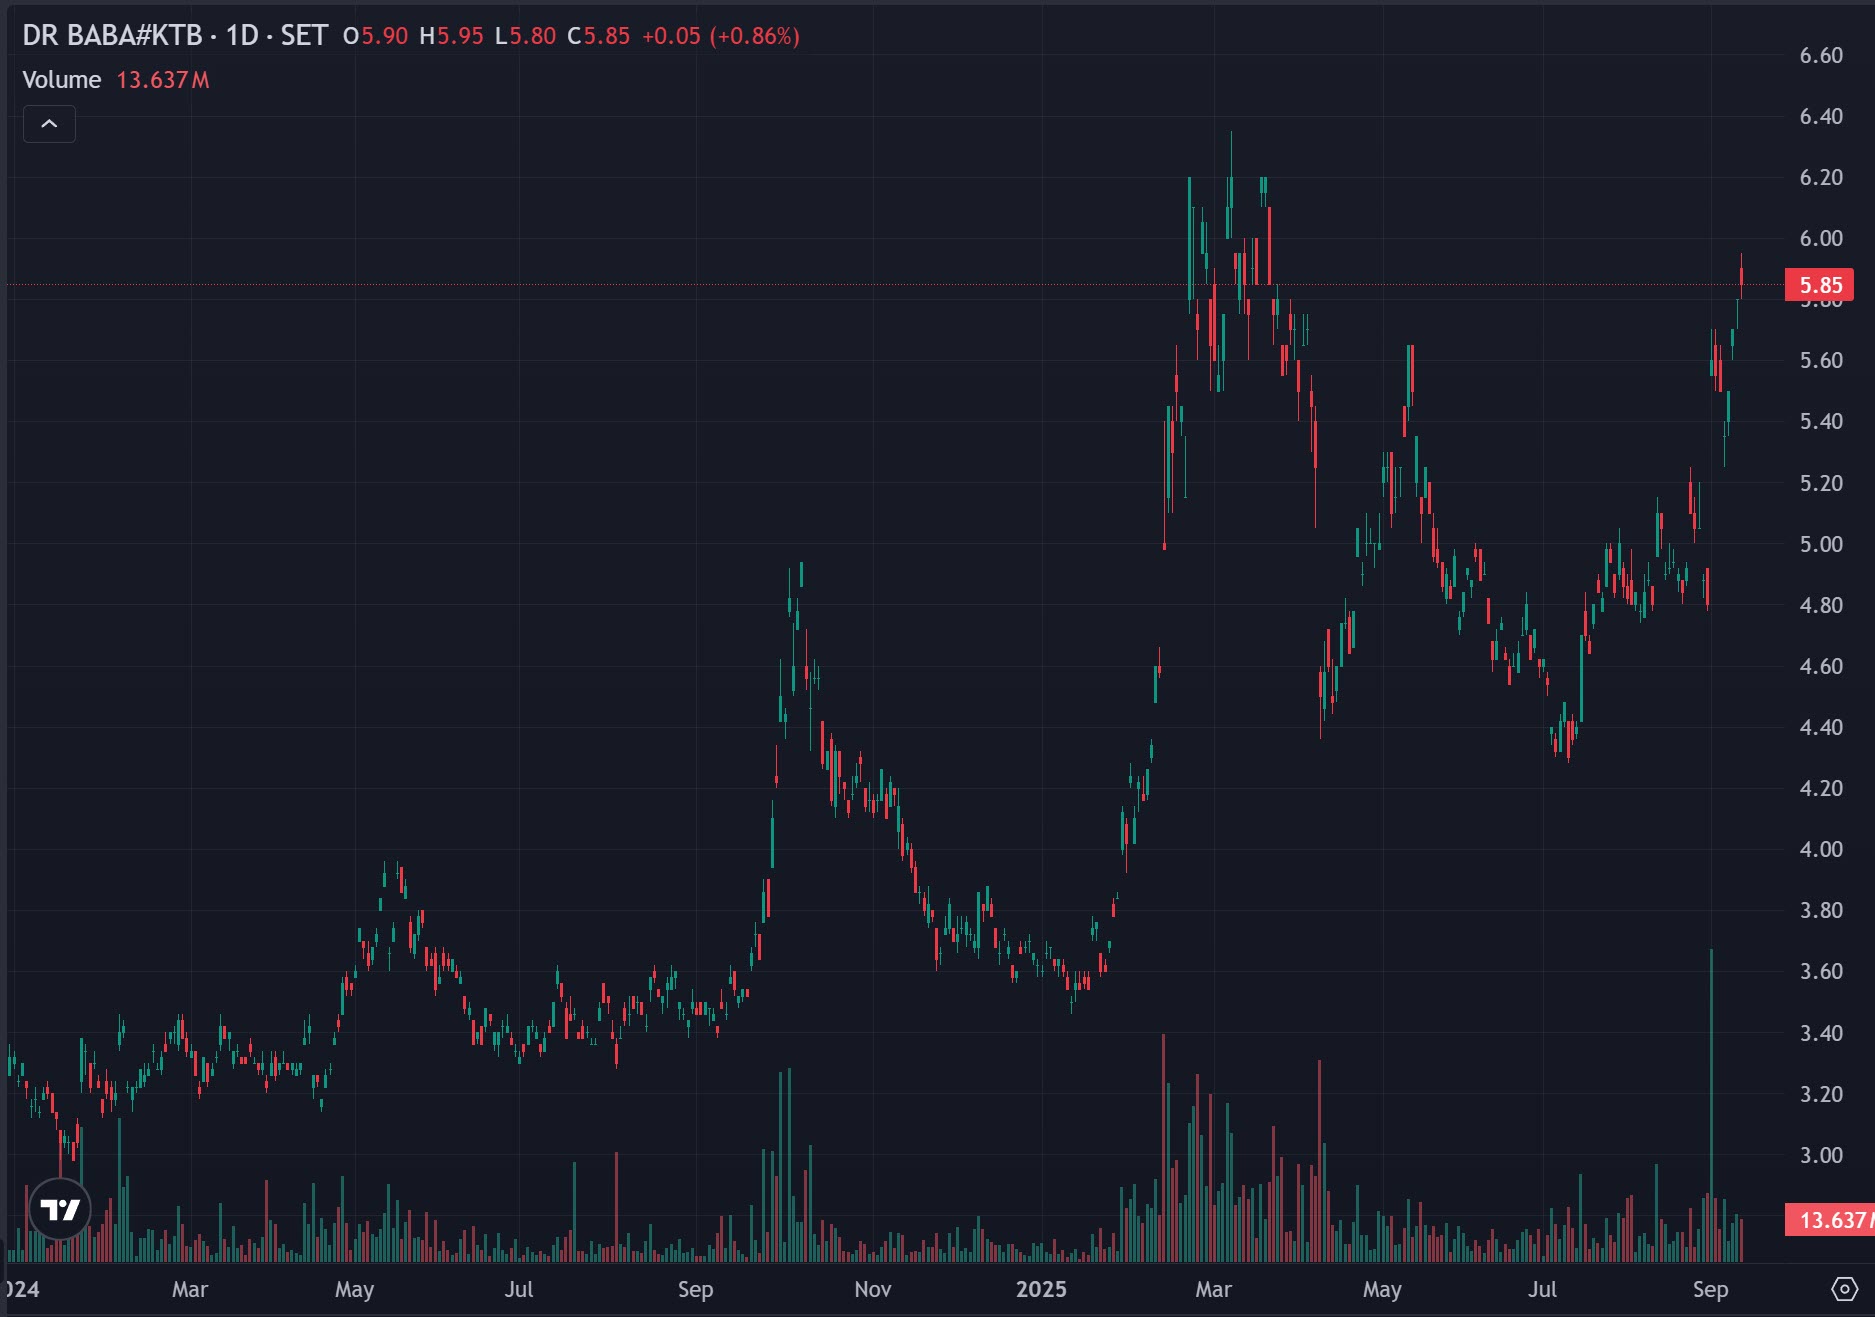Screen dimensions: 1875x1317
Task: Click the 3.80 price axis label
Action: (1821, 911)
